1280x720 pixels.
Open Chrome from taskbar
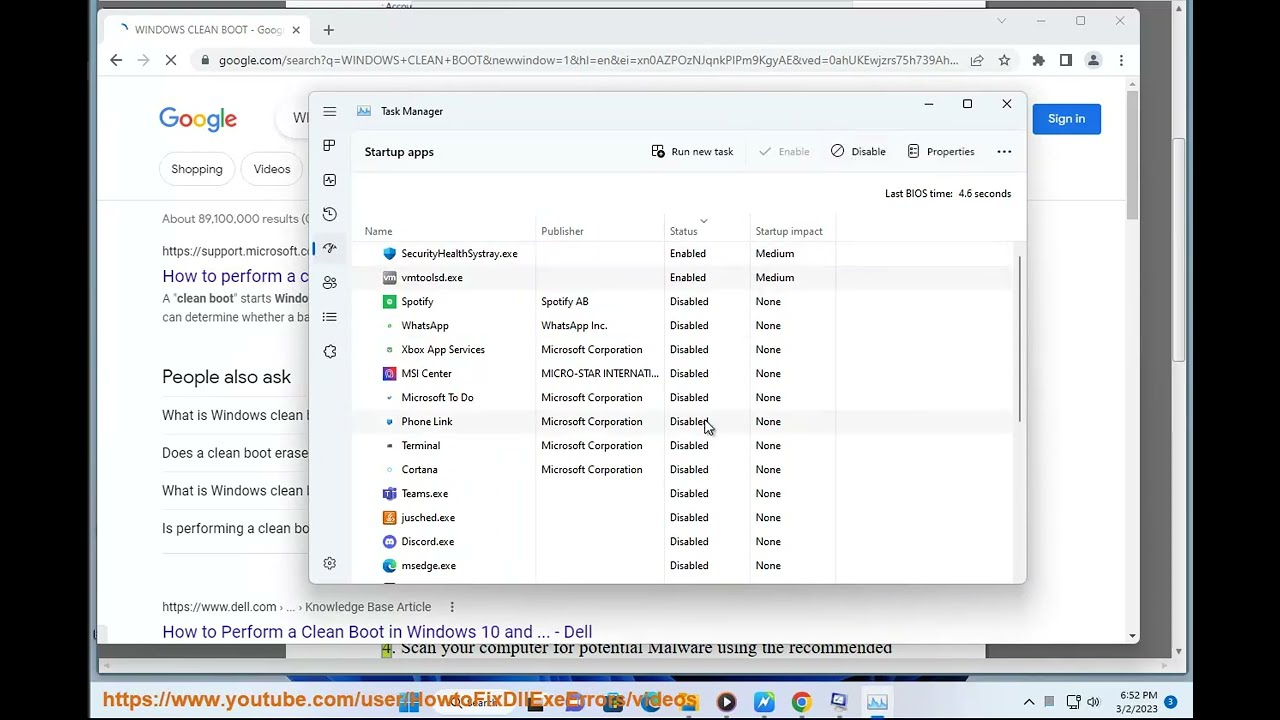pyautogui.click(x=801, y=702)
